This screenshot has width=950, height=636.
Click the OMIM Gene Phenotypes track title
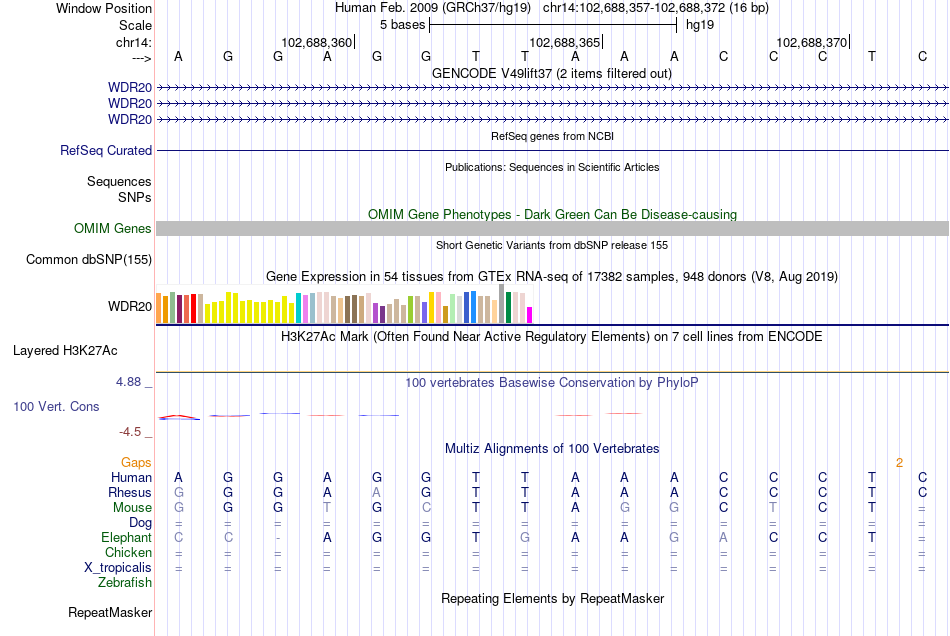(552, 214)
